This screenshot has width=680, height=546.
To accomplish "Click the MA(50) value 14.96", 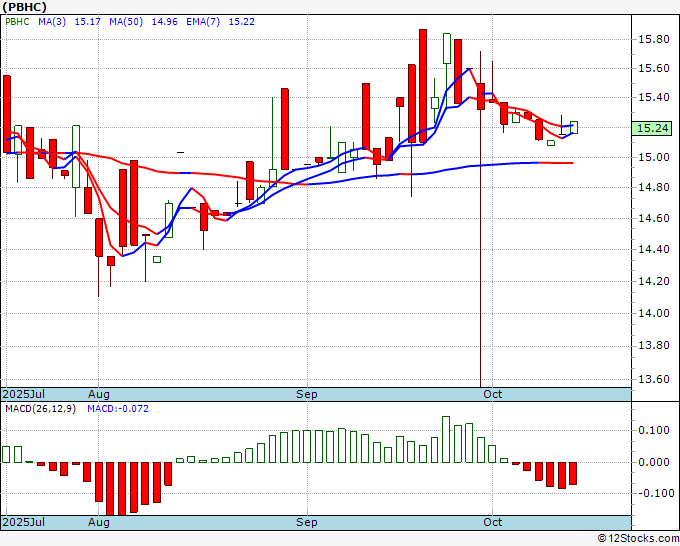I will click(x=164, y=22).
